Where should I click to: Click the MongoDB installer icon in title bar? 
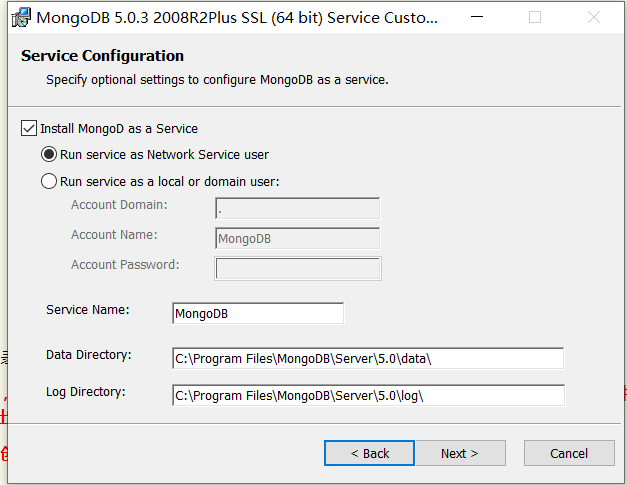[20, 17]
